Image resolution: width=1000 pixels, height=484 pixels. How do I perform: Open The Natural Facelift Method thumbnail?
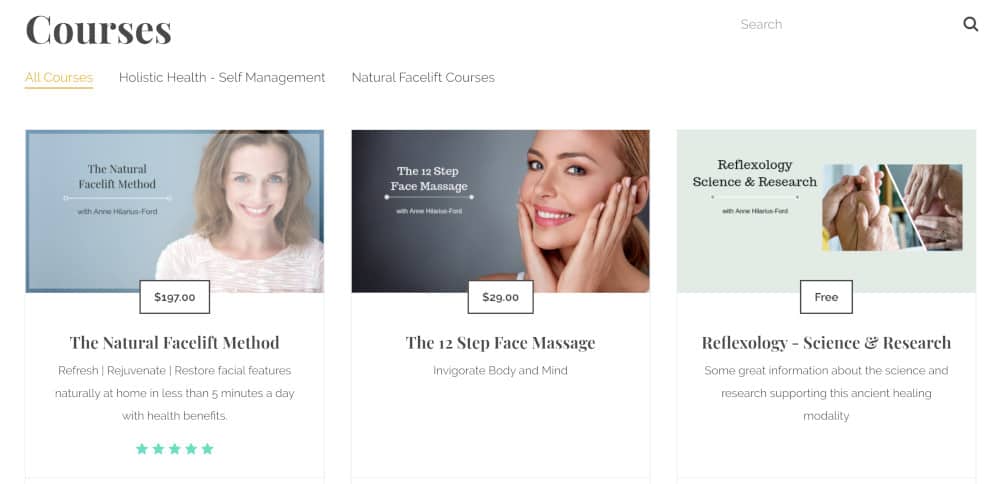(x=175, y=211)
